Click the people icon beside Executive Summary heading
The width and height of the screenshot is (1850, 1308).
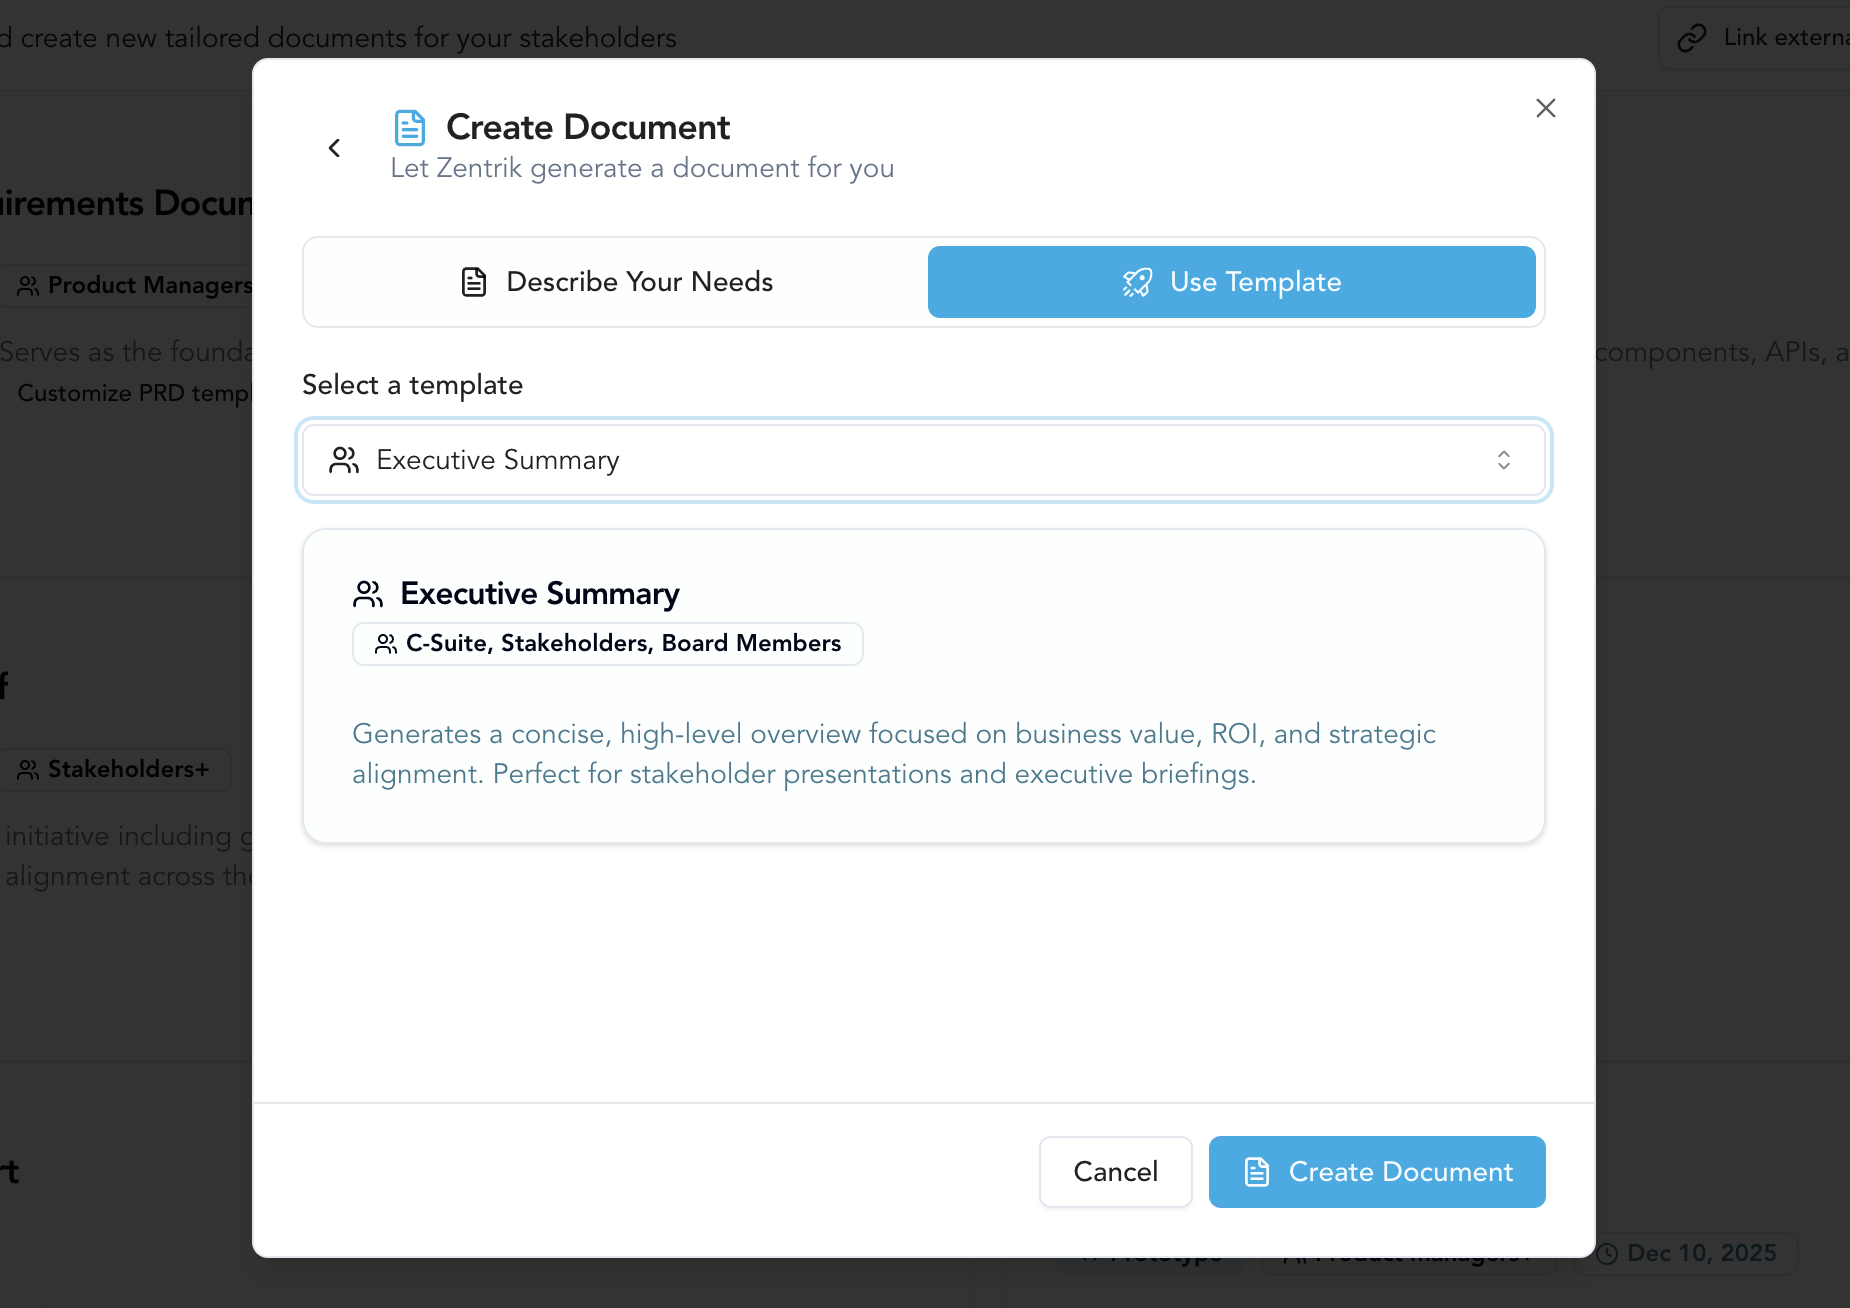[x=367, y=593]
